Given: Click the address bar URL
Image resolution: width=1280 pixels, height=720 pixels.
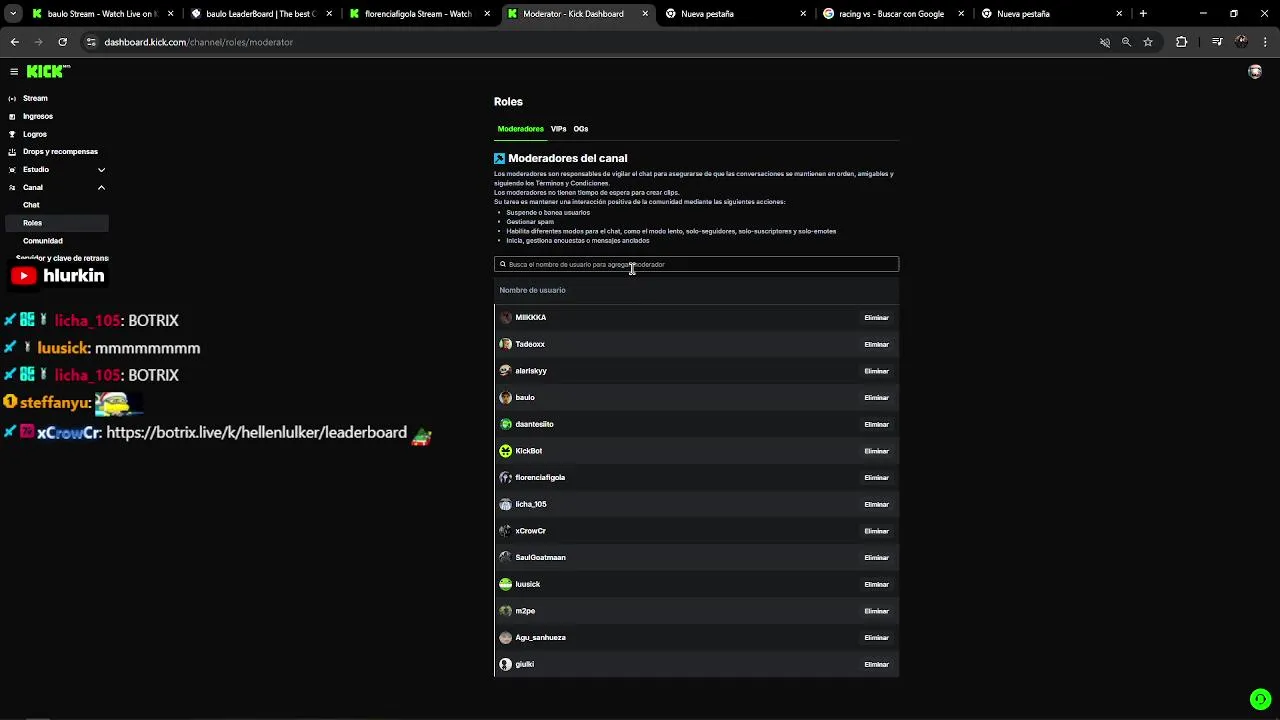Looking at the screenshot, I should pos(198,42).
